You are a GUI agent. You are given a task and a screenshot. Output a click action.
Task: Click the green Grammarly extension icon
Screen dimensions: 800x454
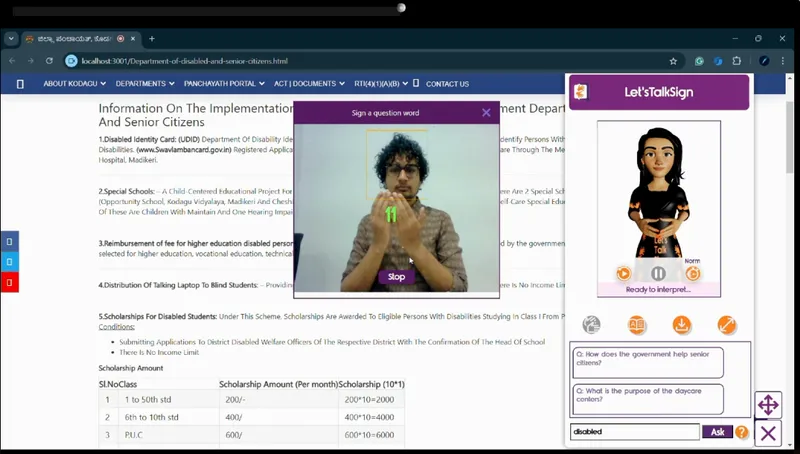[x=699, y=61]
